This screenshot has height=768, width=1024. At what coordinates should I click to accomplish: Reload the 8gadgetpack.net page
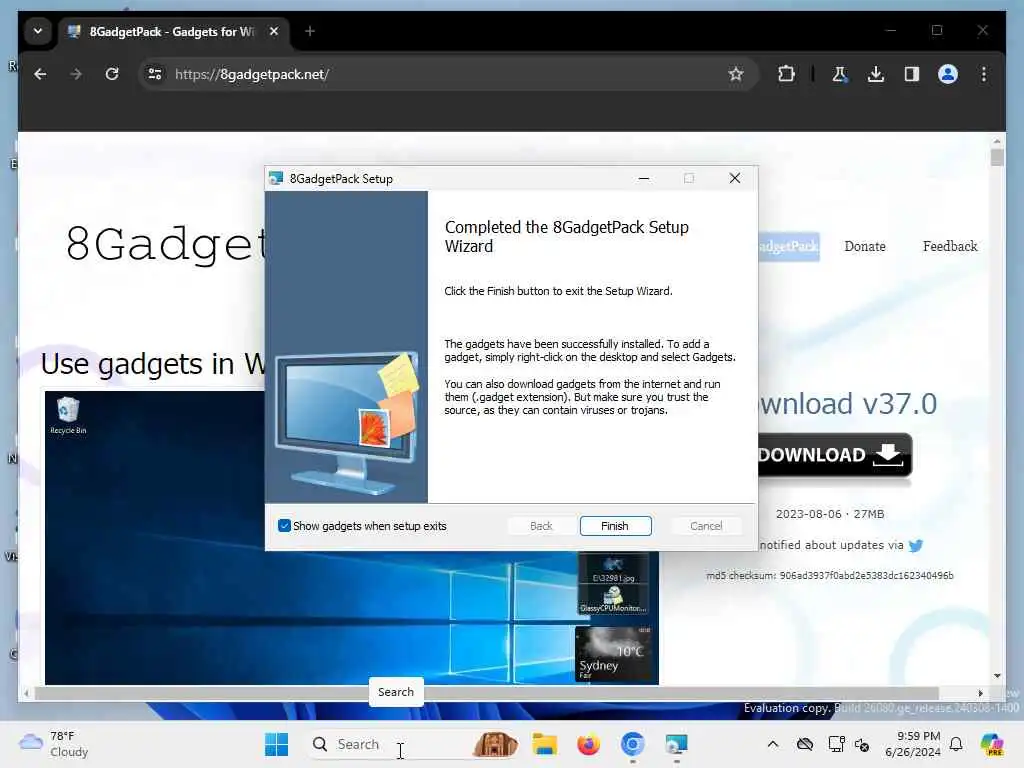click(112, 74)
